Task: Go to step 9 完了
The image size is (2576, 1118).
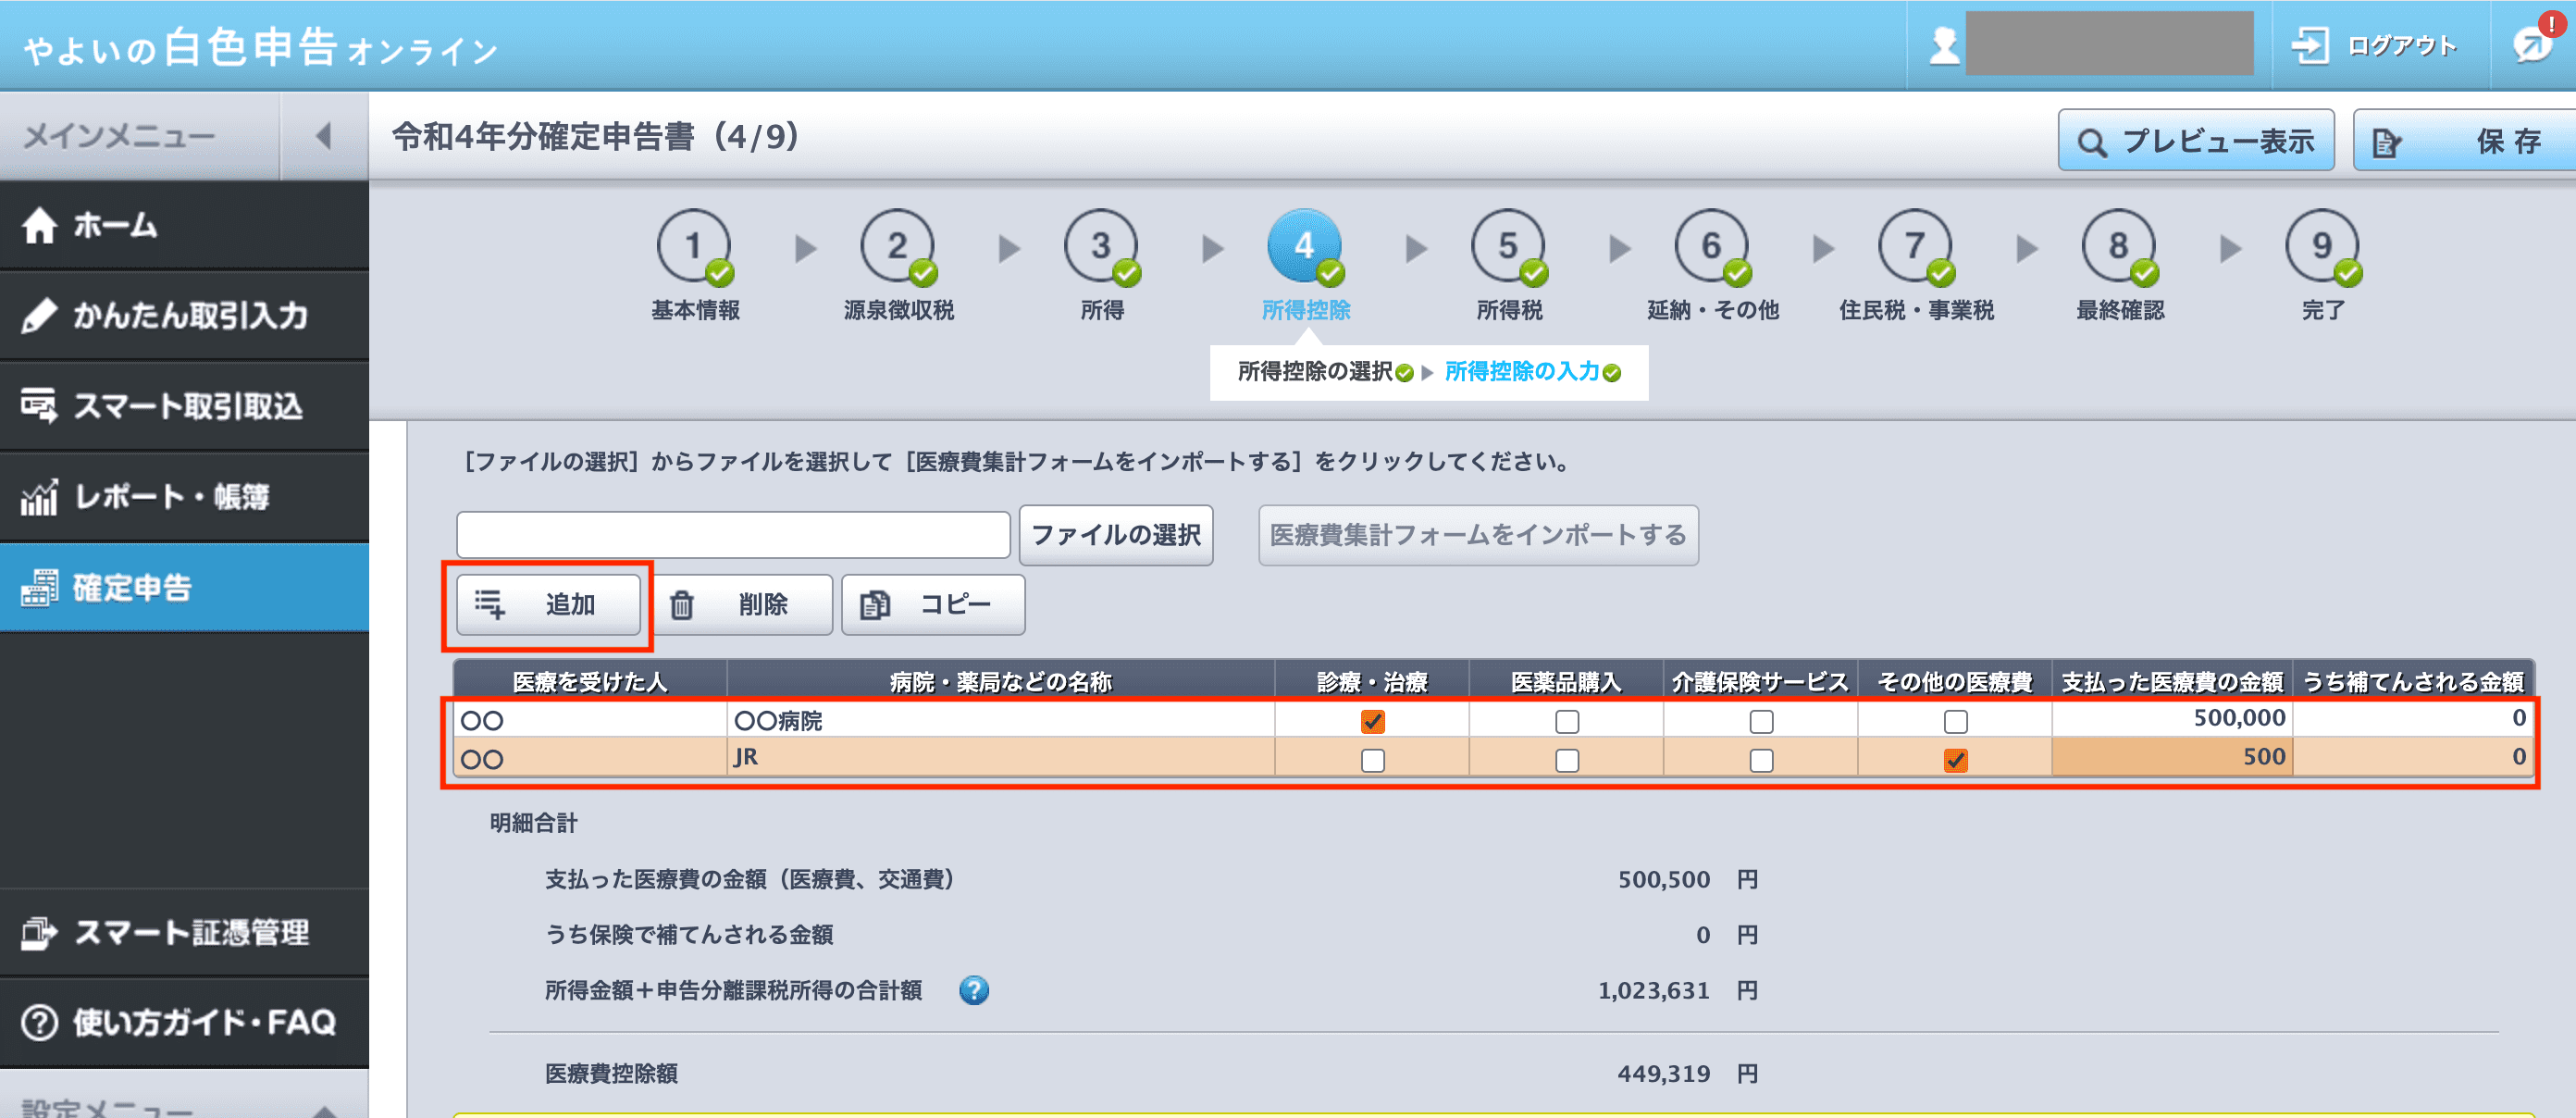Action: (x=2323, y=266)
